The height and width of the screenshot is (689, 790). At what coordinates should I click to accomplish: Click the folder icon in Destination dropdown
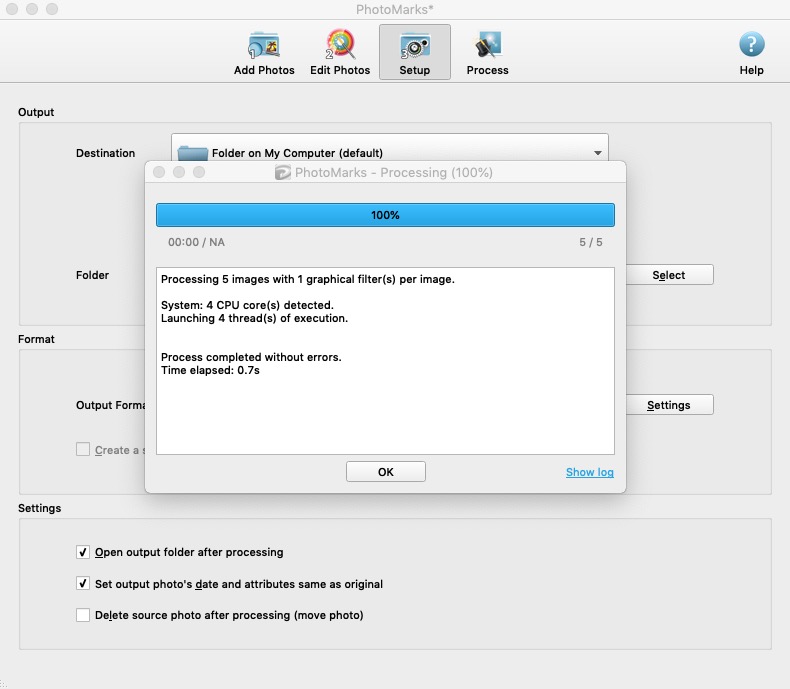pos(192,153)
